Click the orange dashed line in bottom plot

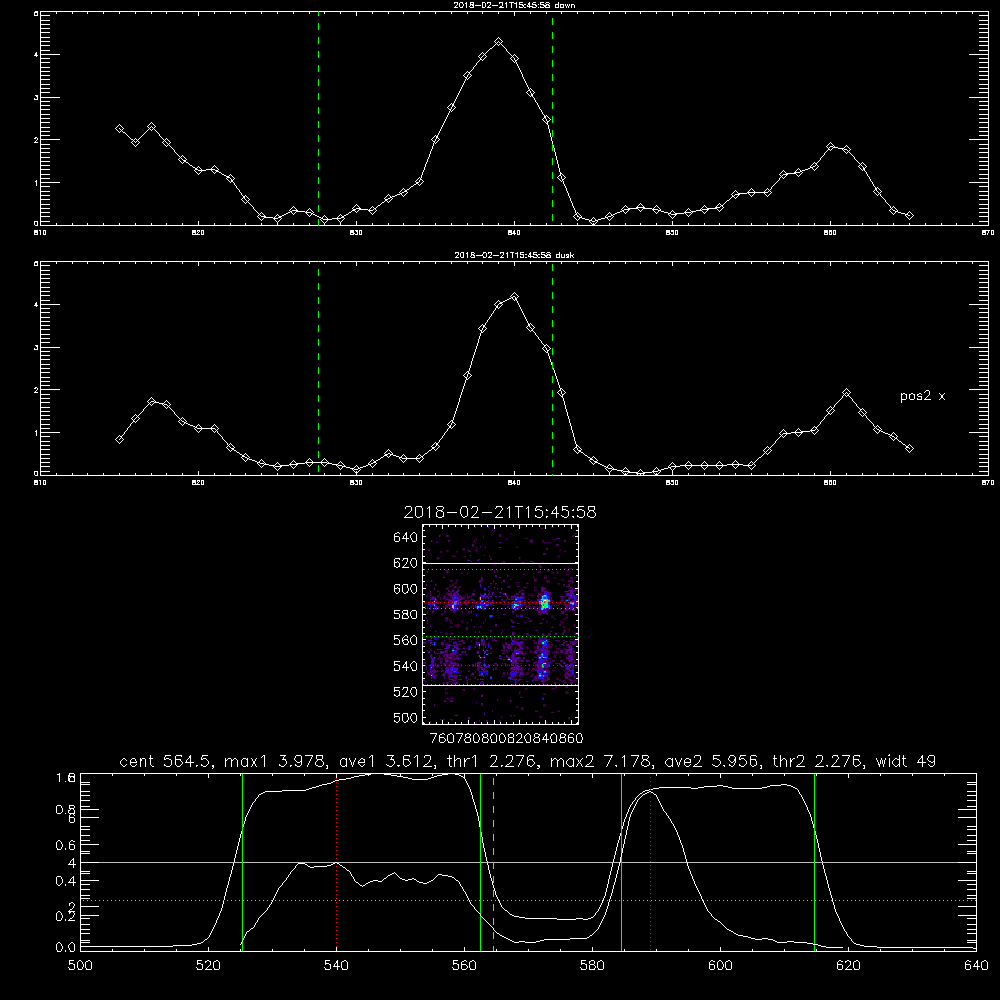pyautogui.click(x=494, y=862)
